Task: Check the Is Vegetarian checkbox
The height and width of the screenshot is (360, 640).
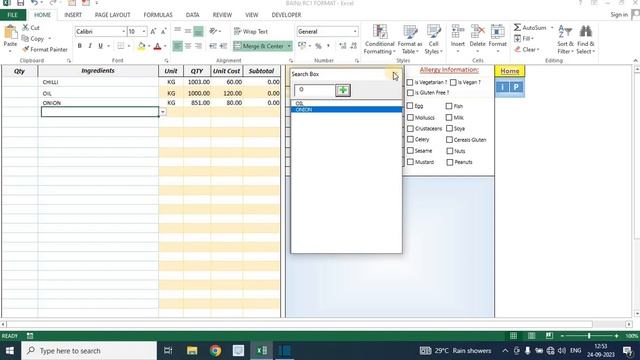Action: point(410,82)
